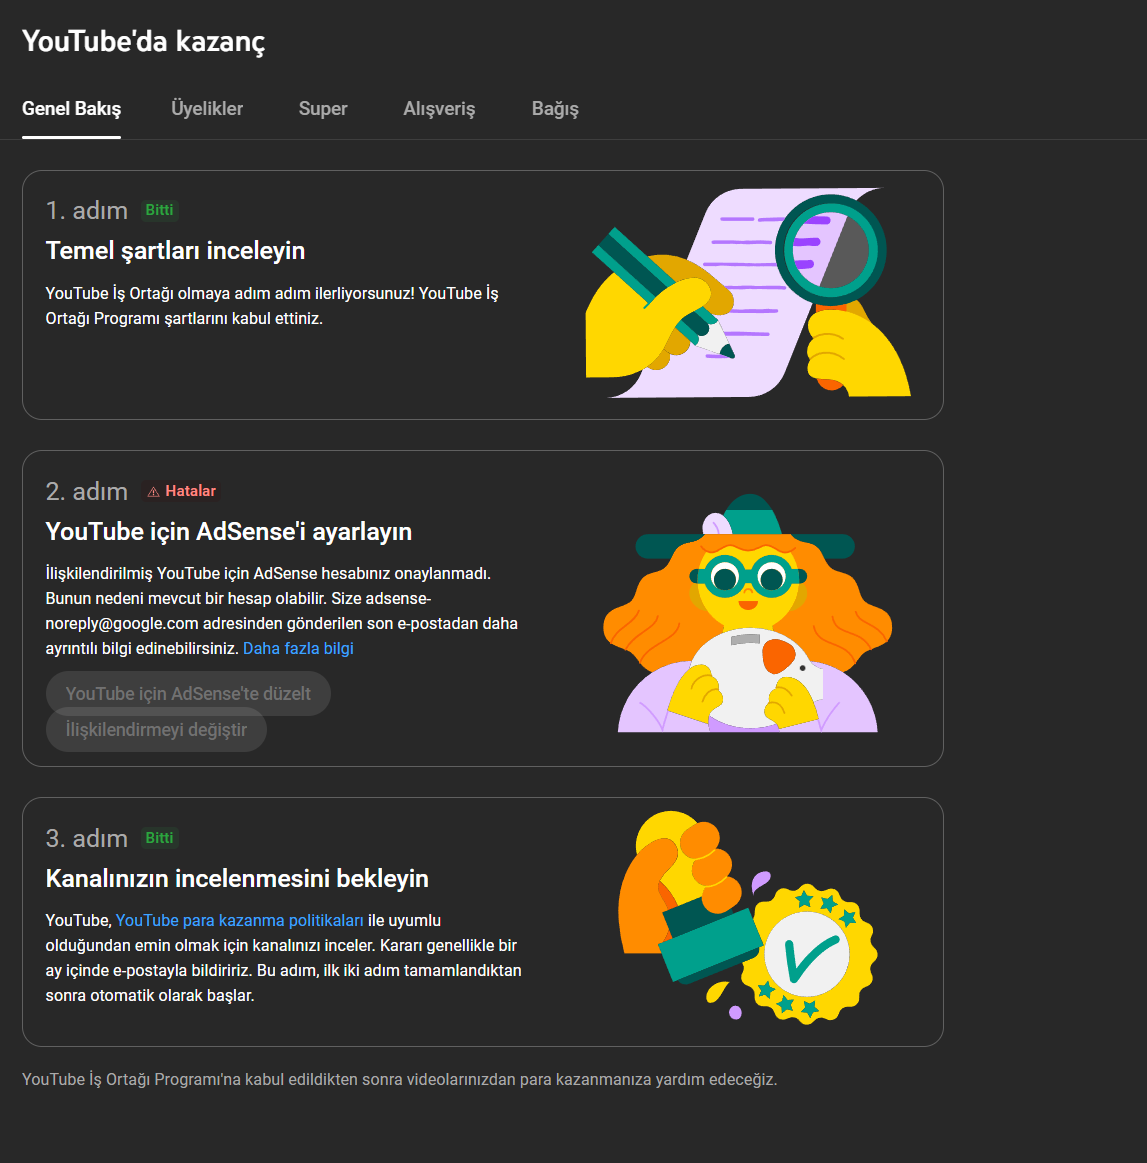Select the Alışveriş tab
Screen dimensions: 1147x1163
point(439,109)
